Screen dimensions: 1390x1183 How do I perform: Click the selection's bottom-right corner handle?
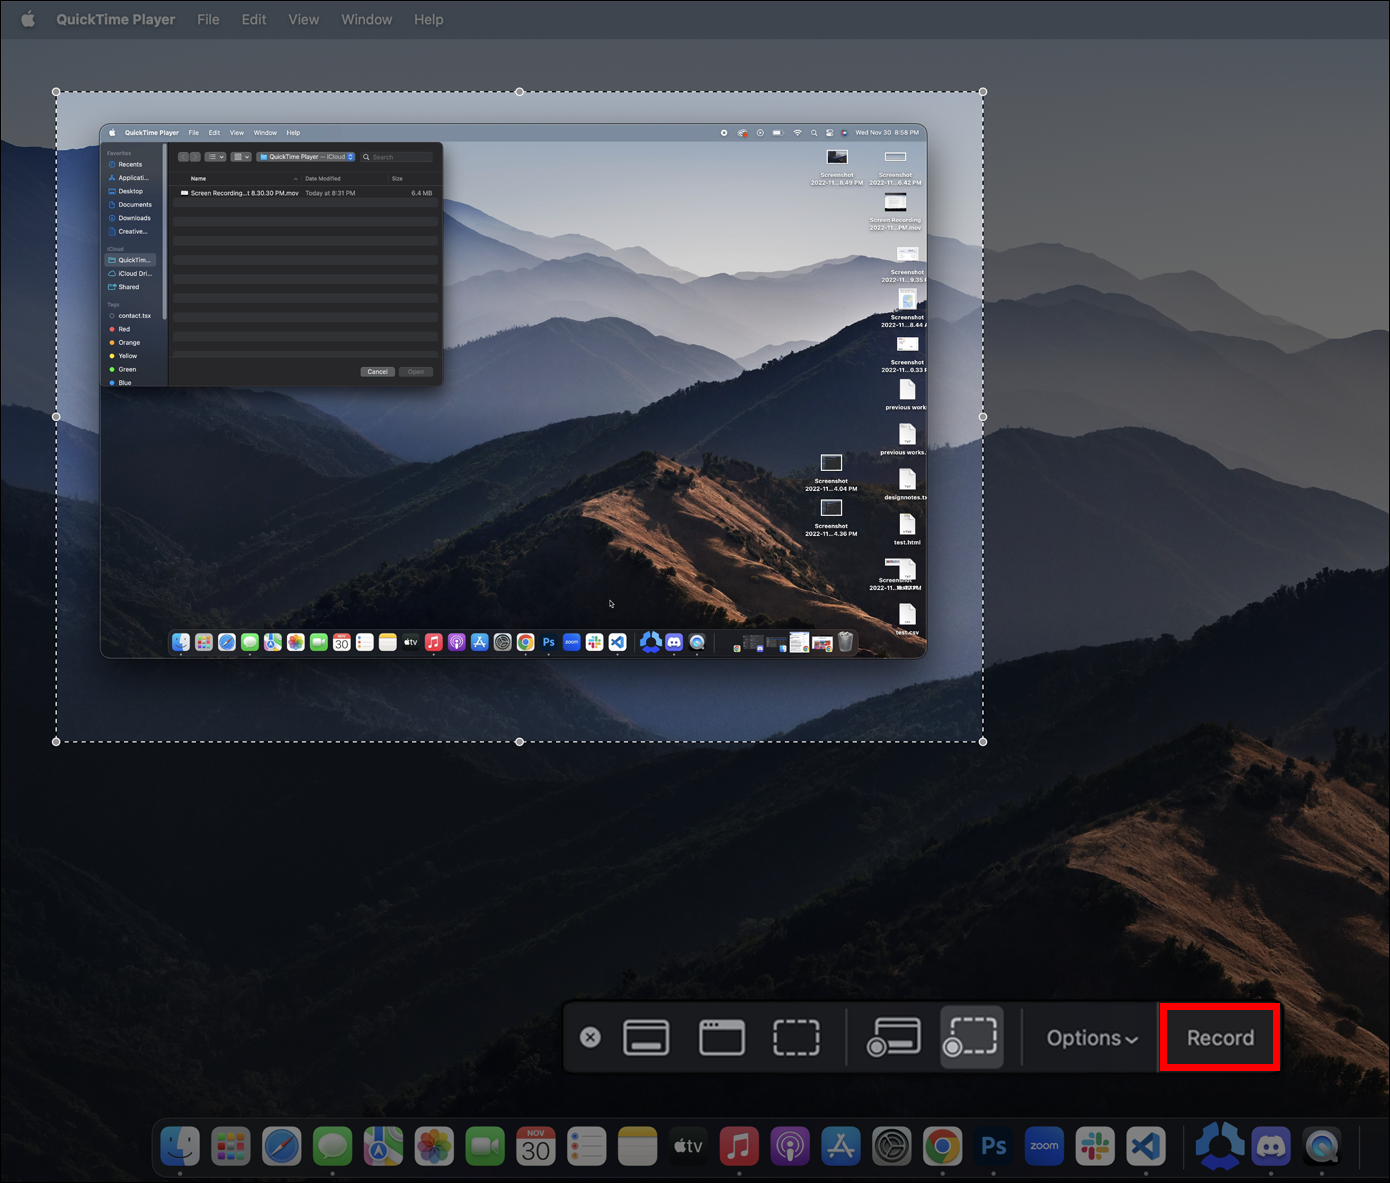pyautogui.click(x=983, y=741)
